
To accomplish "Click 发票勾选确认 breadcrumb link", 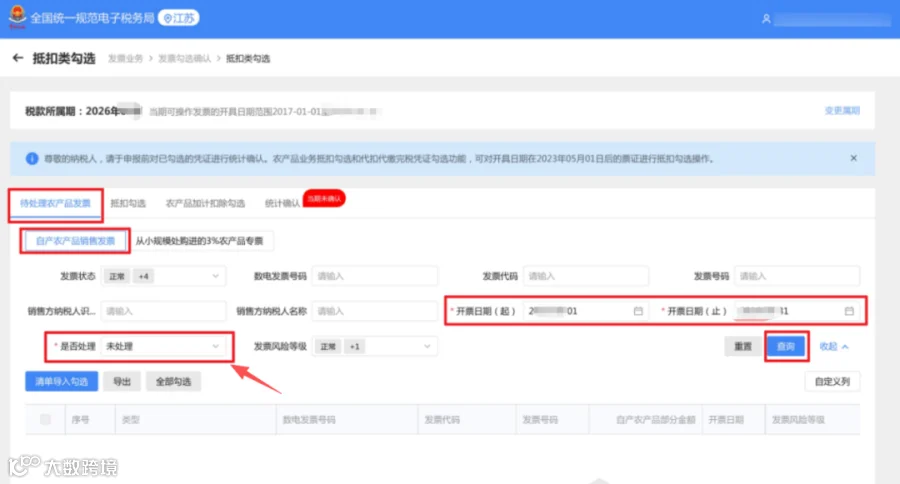I will pyautogui.click(x=184, y=59).
